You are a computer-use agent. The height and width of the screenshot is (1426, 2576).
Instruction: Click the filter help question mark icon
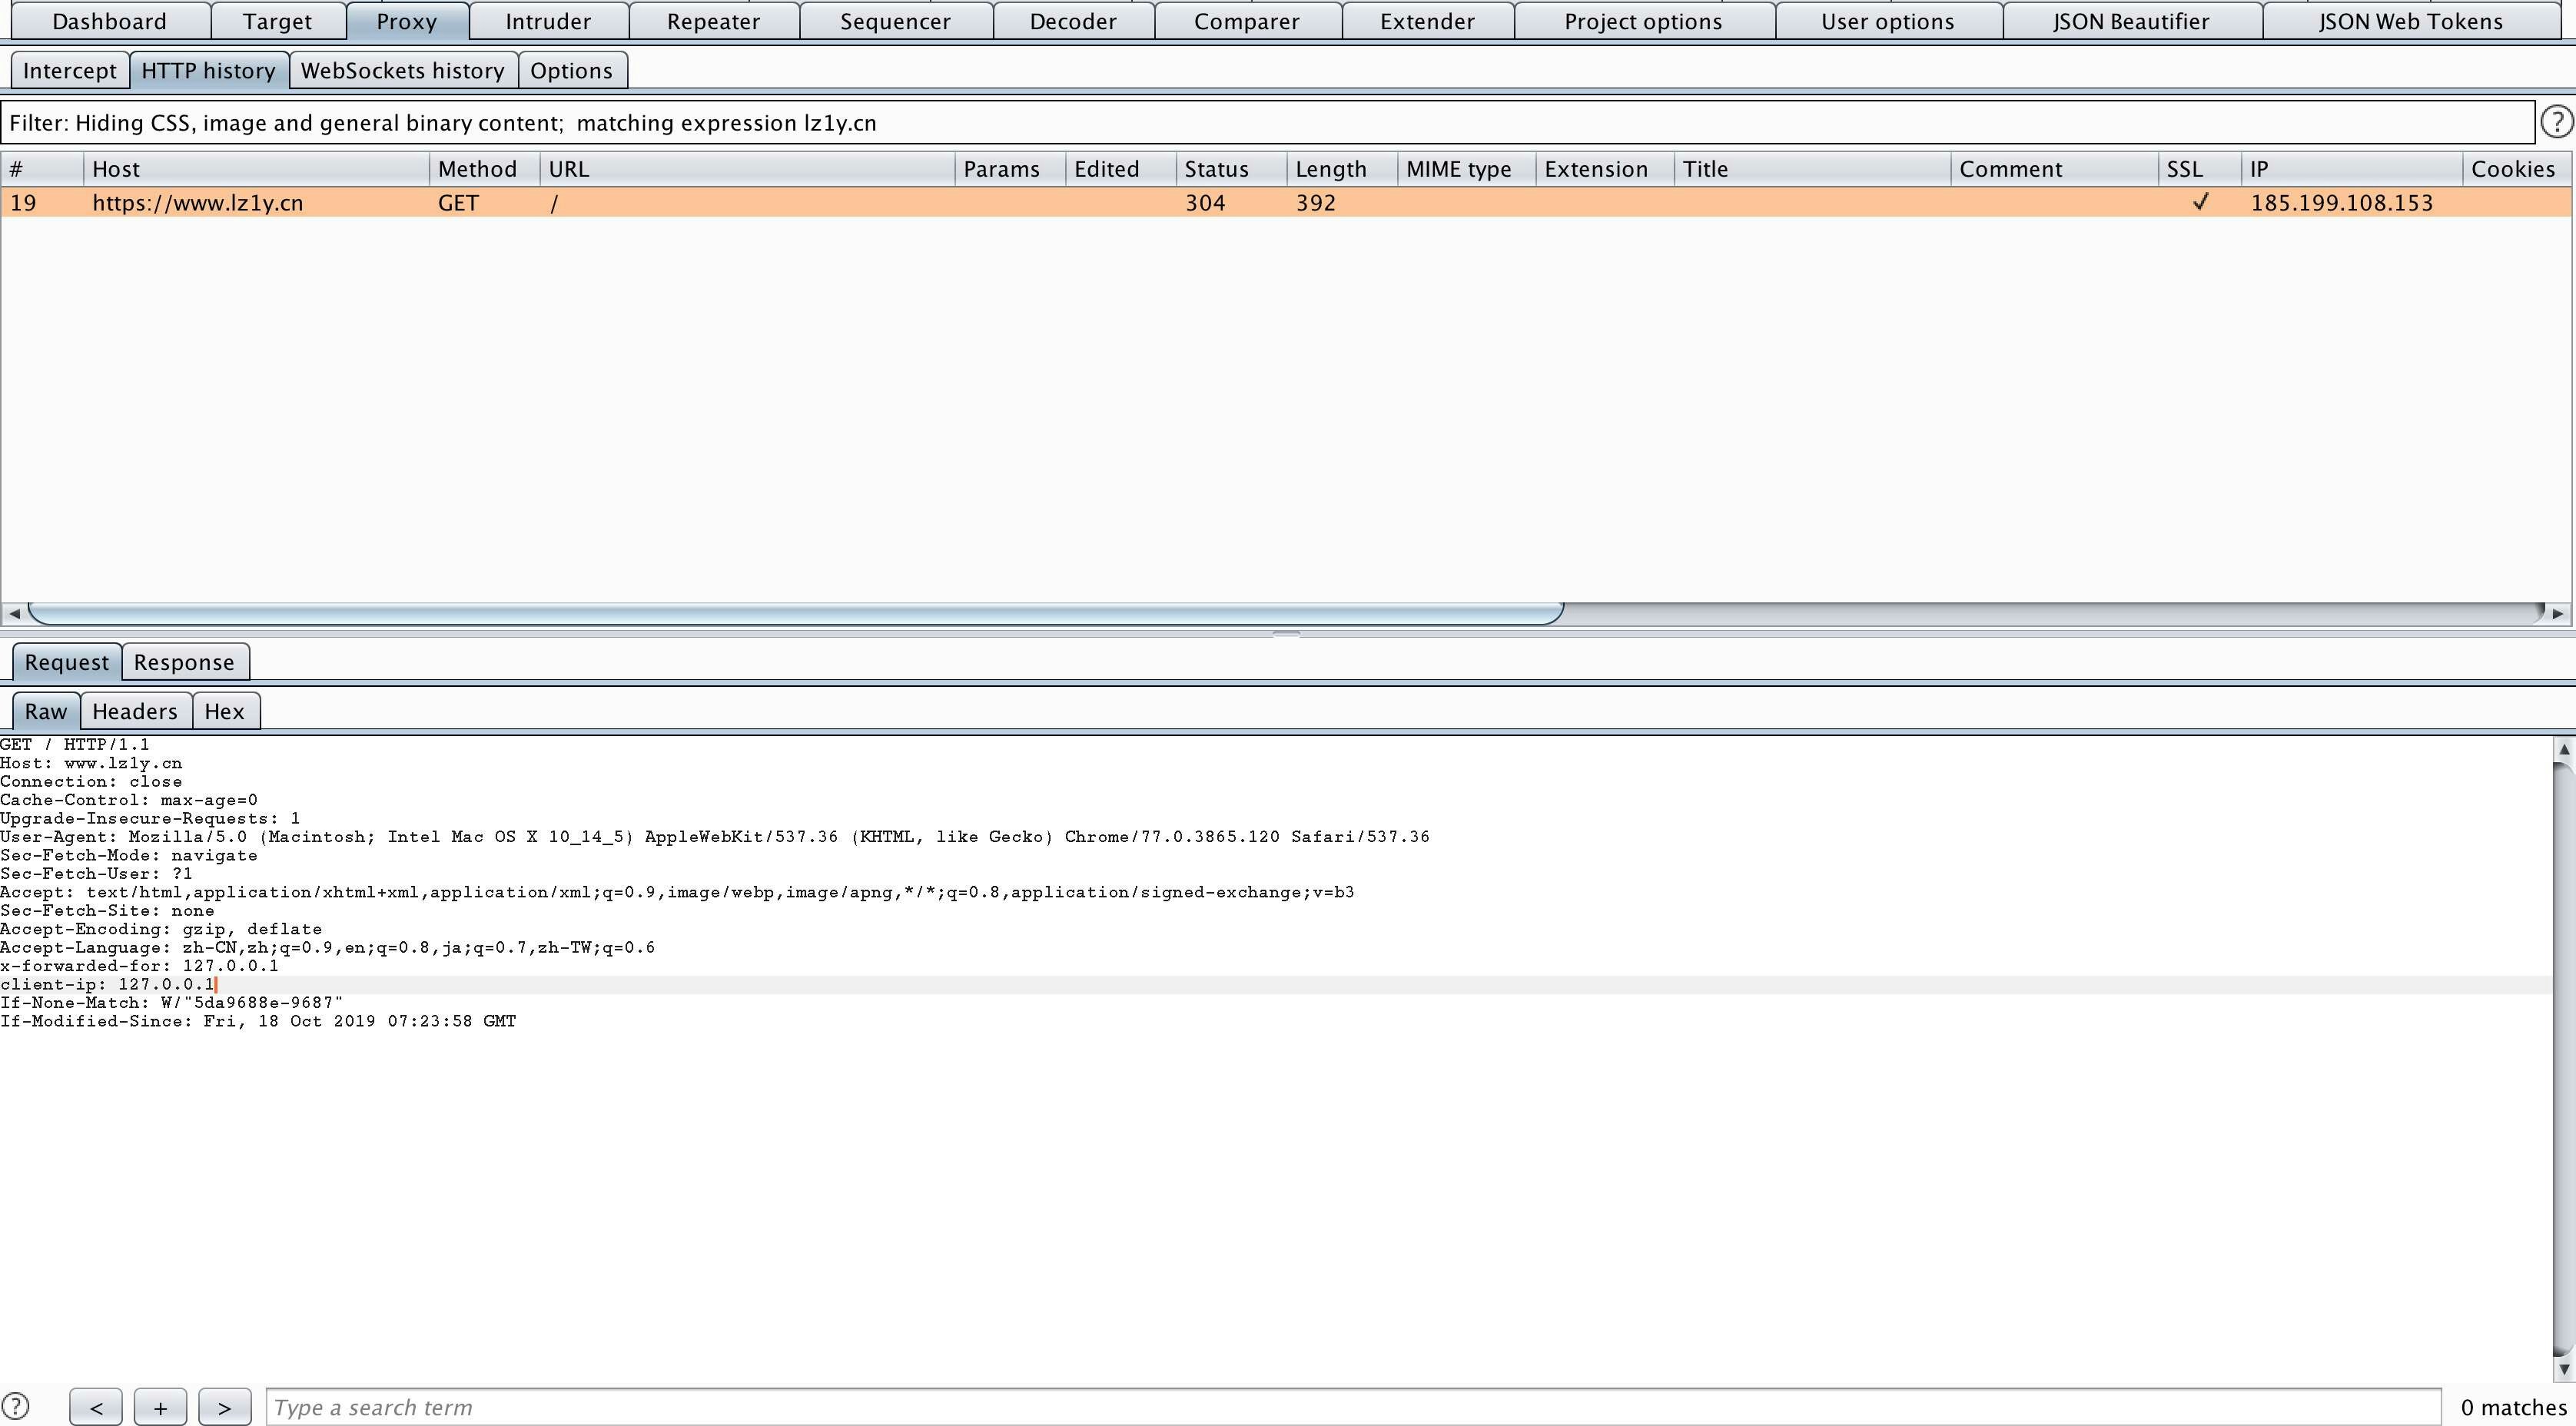pos(2556,122)
